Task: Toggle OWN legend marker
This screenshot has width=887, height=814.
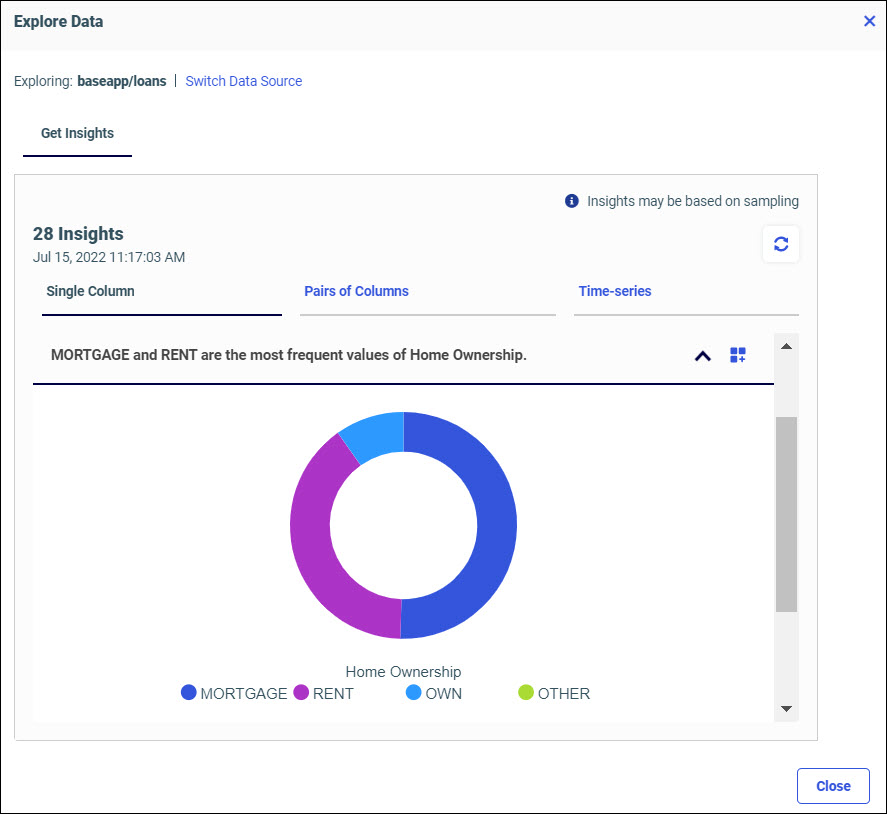Action: coord(414,693)
